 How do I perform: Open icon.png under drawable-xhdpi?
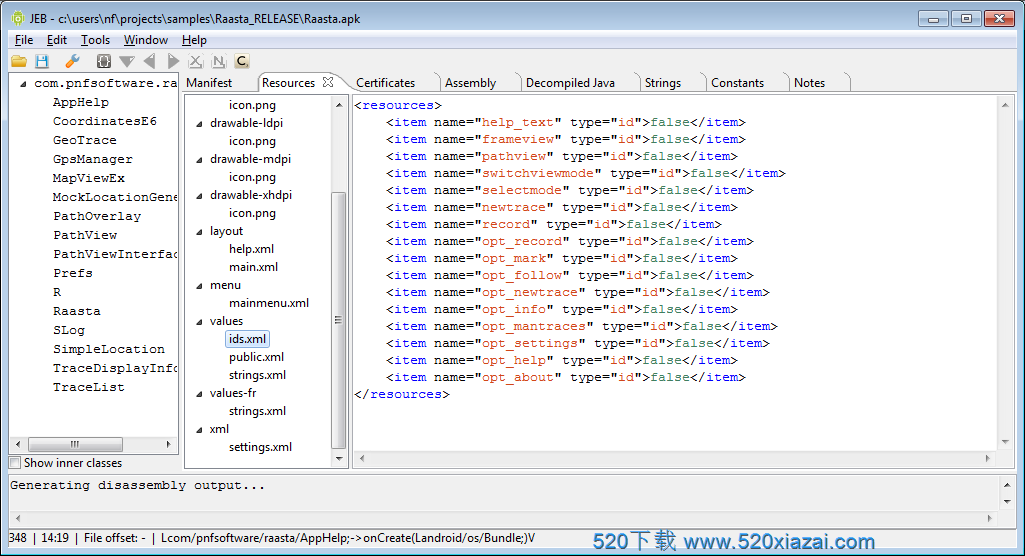click(252, 213)
